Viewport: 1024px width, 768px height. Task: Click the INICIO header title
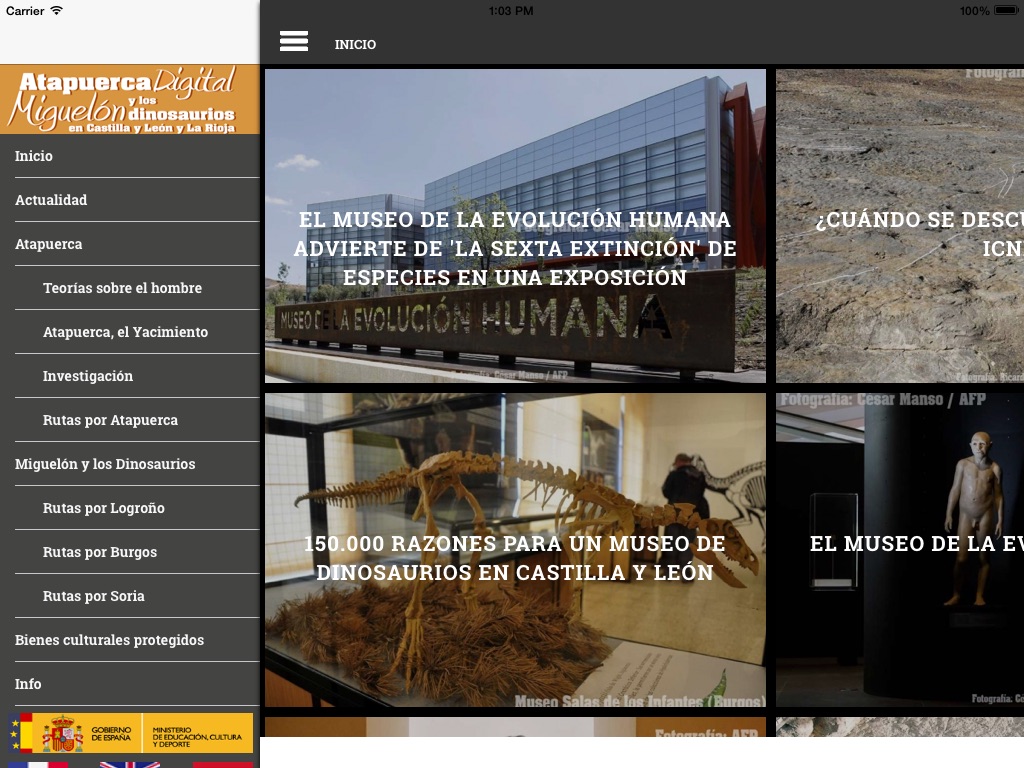pyautogui.click(x=355, y=44)
